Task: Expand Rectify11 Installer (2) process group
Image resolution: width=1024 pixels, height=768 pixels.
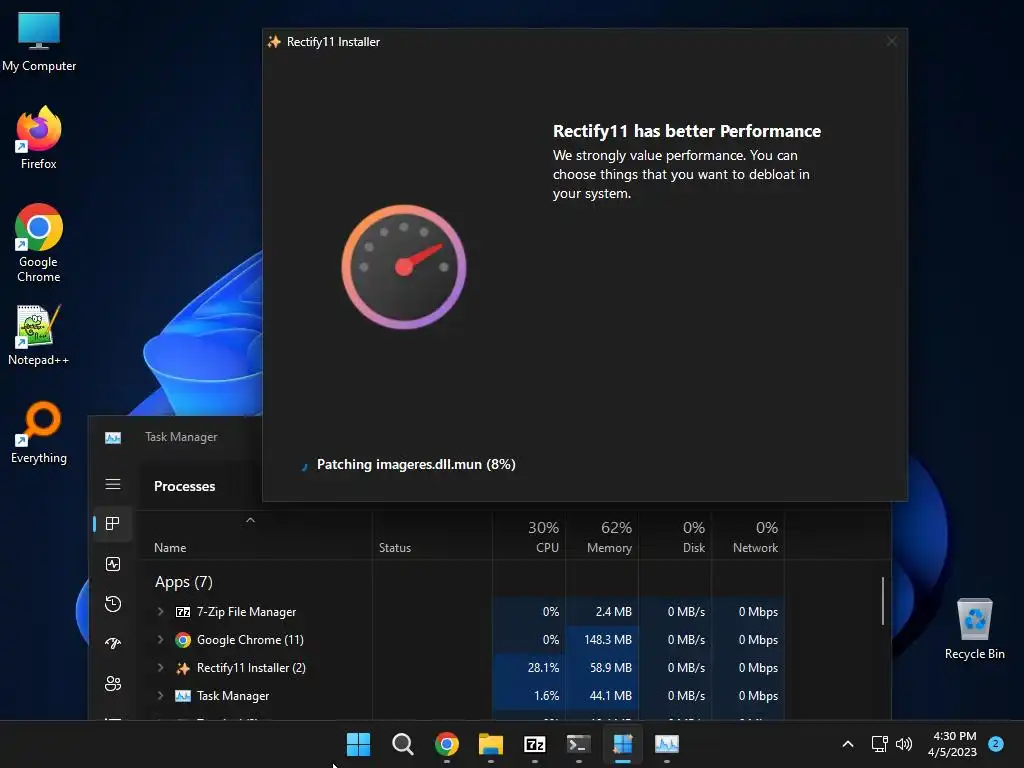Action: point(160,667)
